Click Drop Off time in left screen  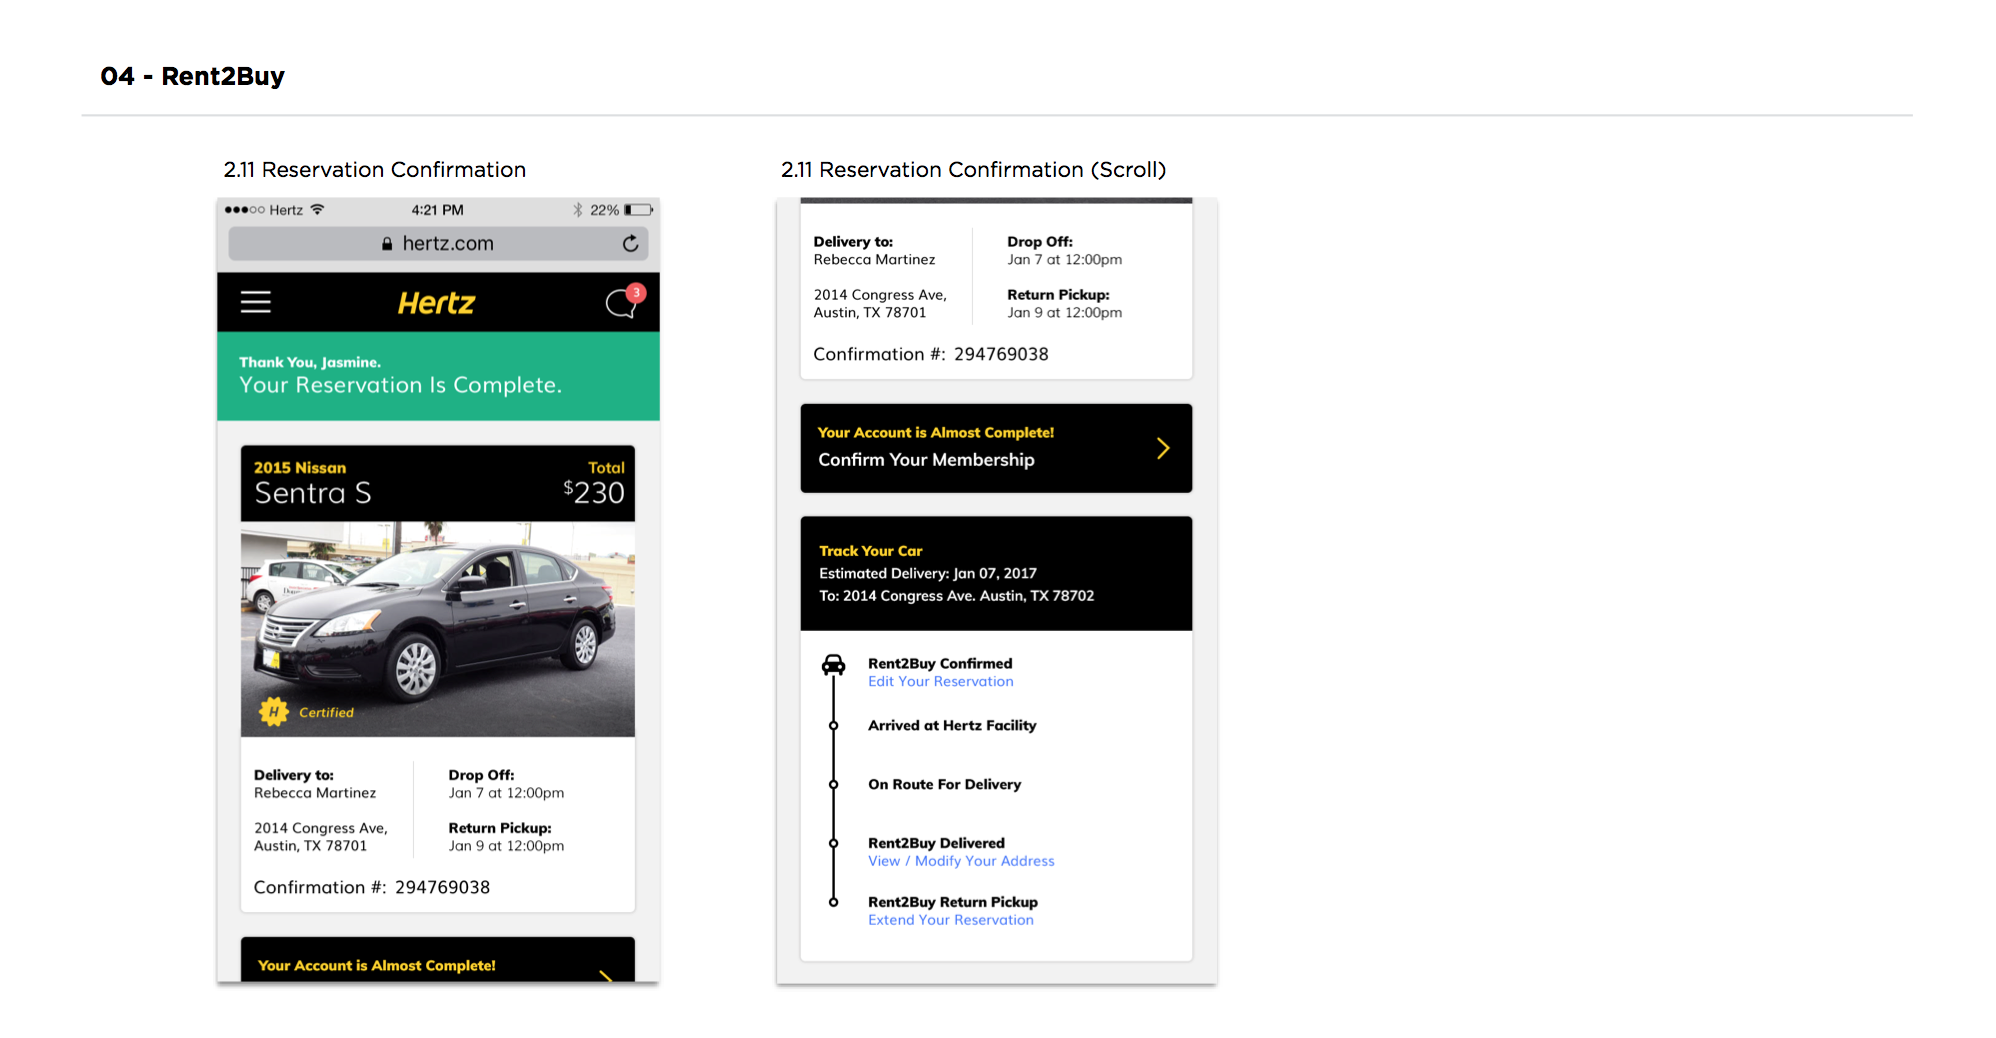click(506, 793)
